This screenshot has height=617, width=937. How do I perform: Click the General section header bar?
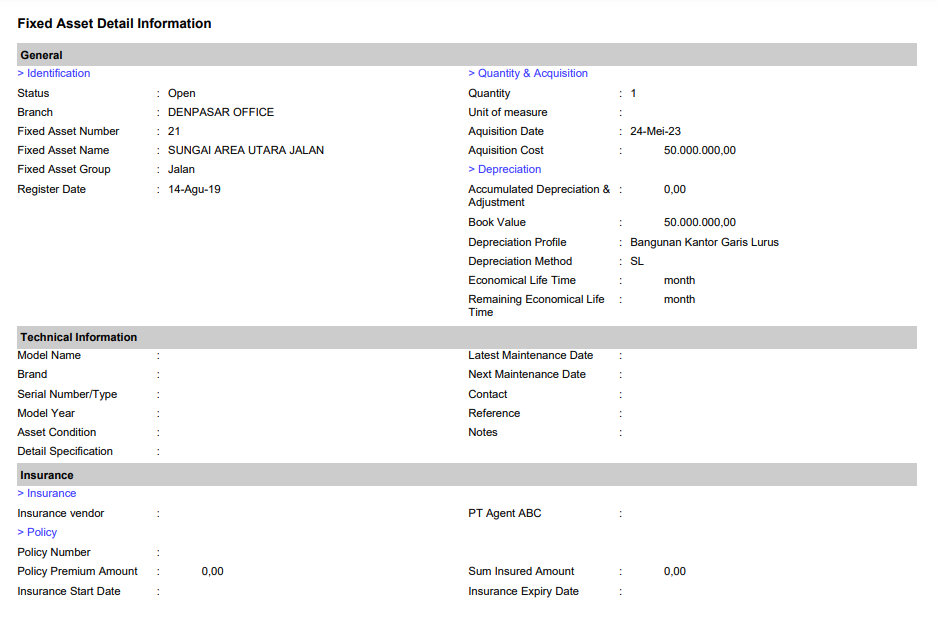(x=467, y=55)
